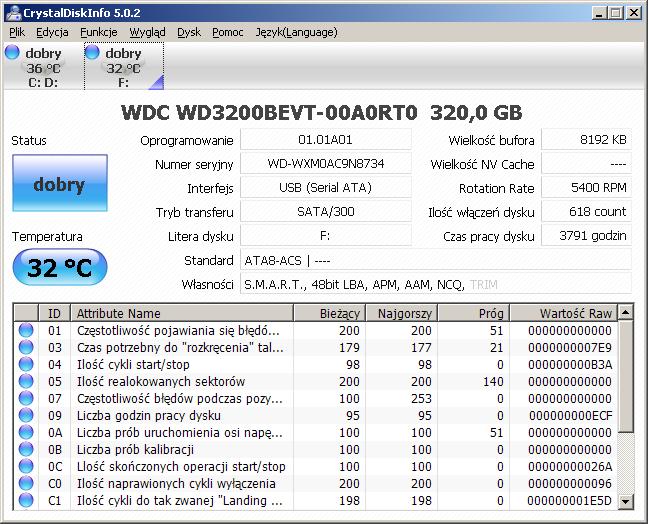Viewport: 648px width, 524px height.
Task: Click the status orb for attribute 0B
Action: [x=26, y=449]
